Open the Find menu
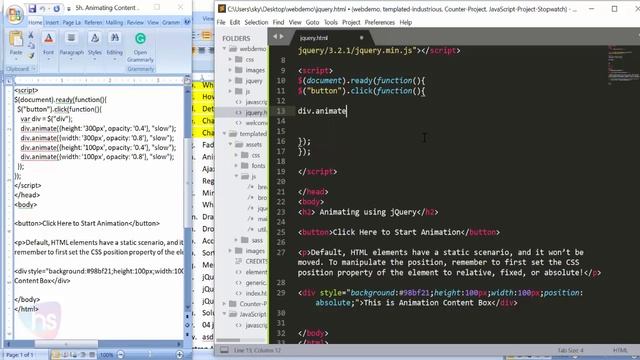640x360 pixels. (278, 22)
